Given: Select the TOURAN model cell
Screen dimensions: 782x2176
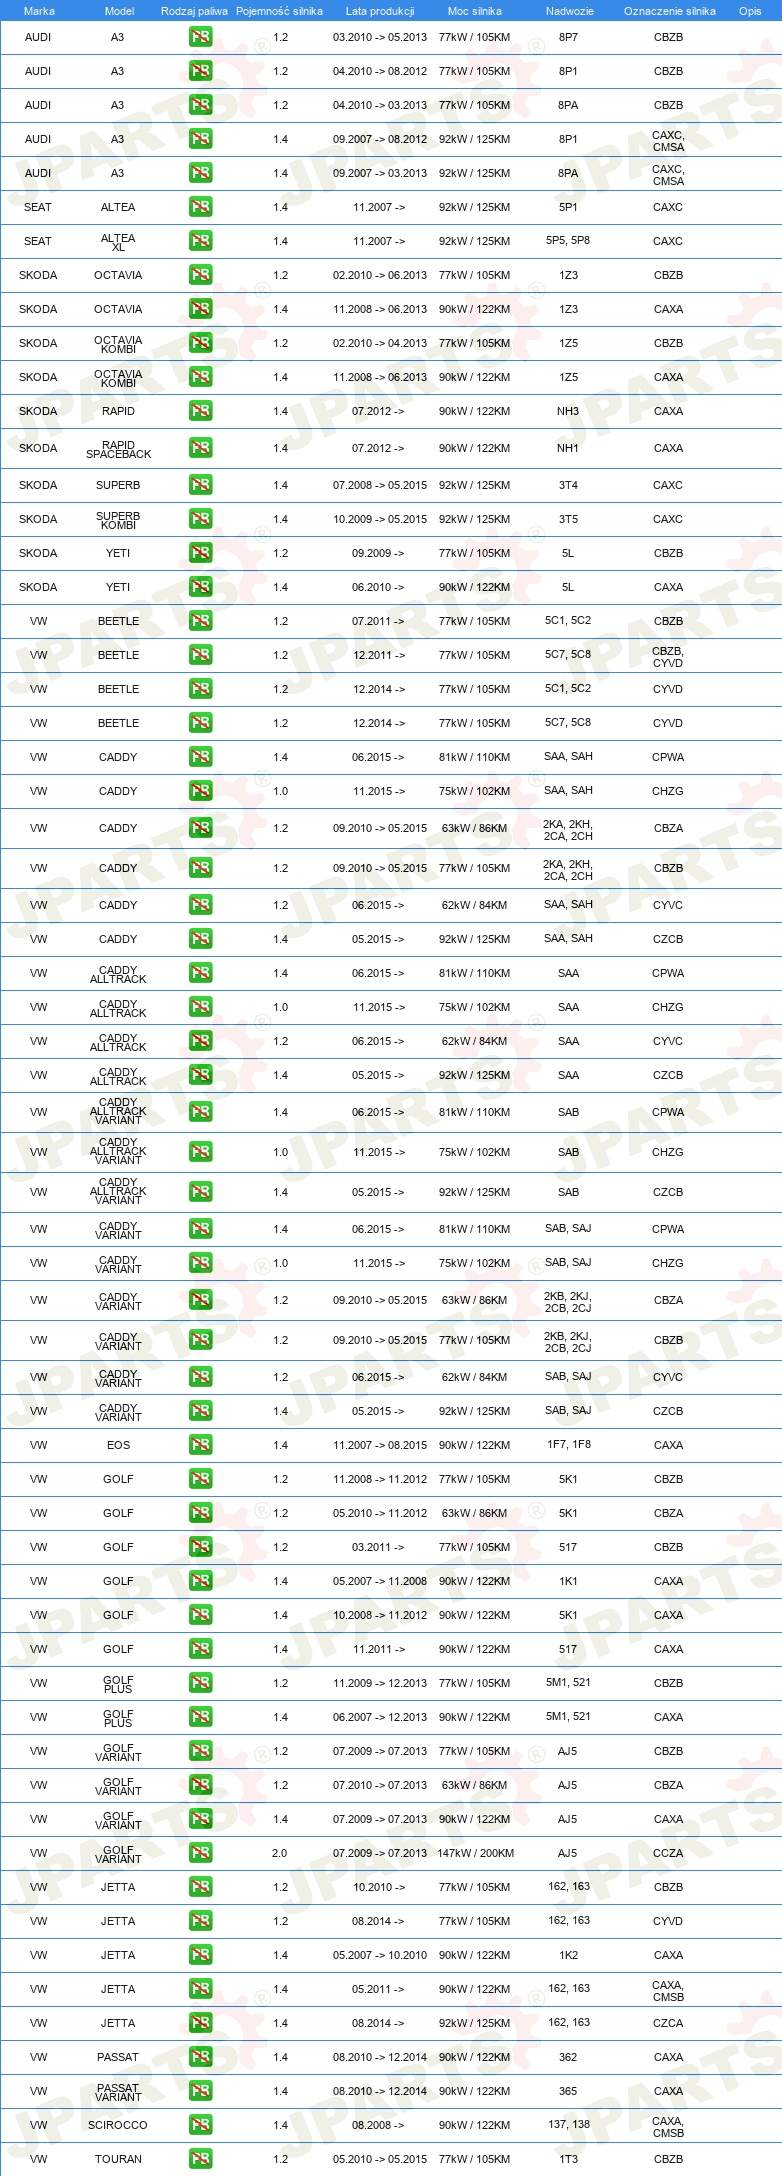Looking at the screenshot, I should 118,2159.
